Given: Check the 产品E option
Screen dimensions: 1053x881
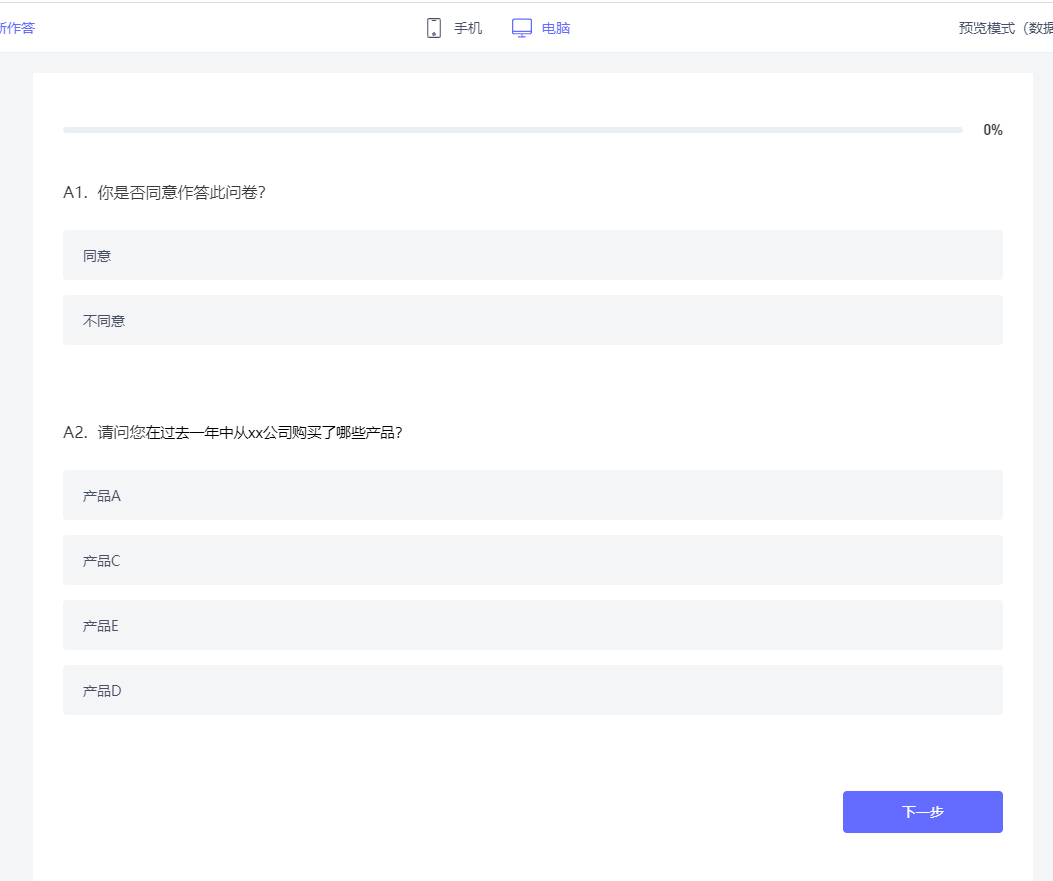Looking at the screenshot, I should click(532, 625).
